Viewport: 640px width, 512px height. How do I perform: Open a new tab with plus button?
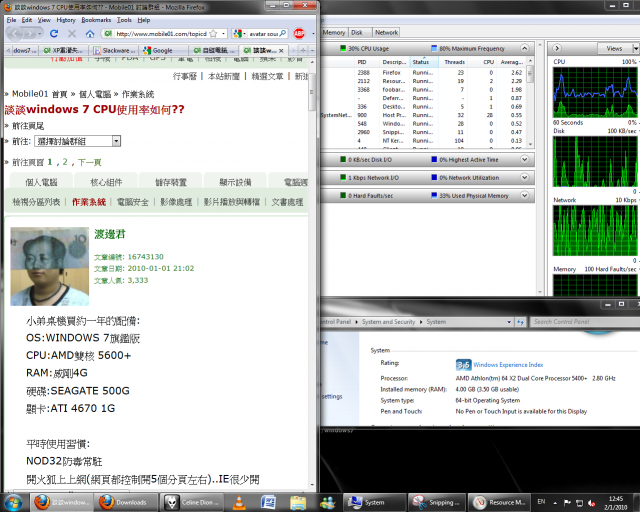click(x=303, y=50)
